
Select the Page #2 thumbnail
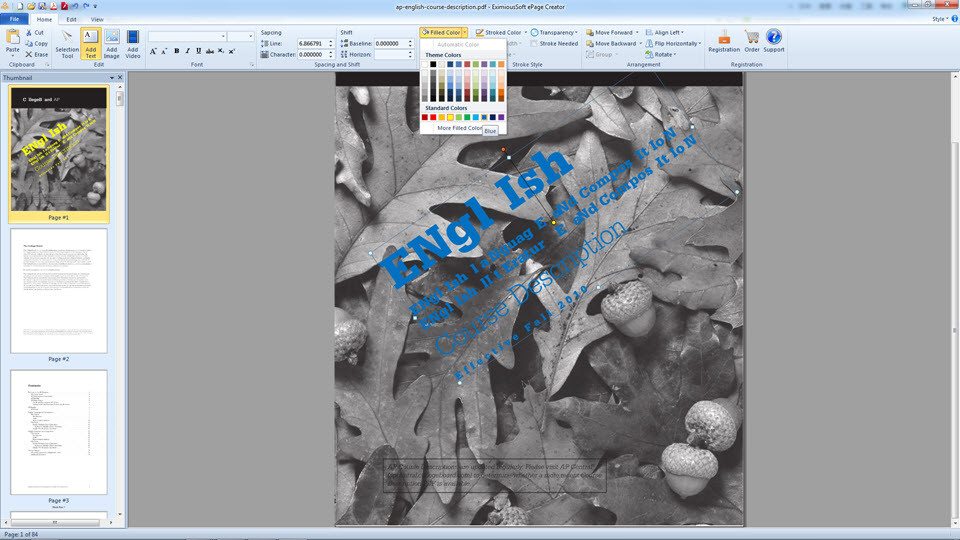59,291
